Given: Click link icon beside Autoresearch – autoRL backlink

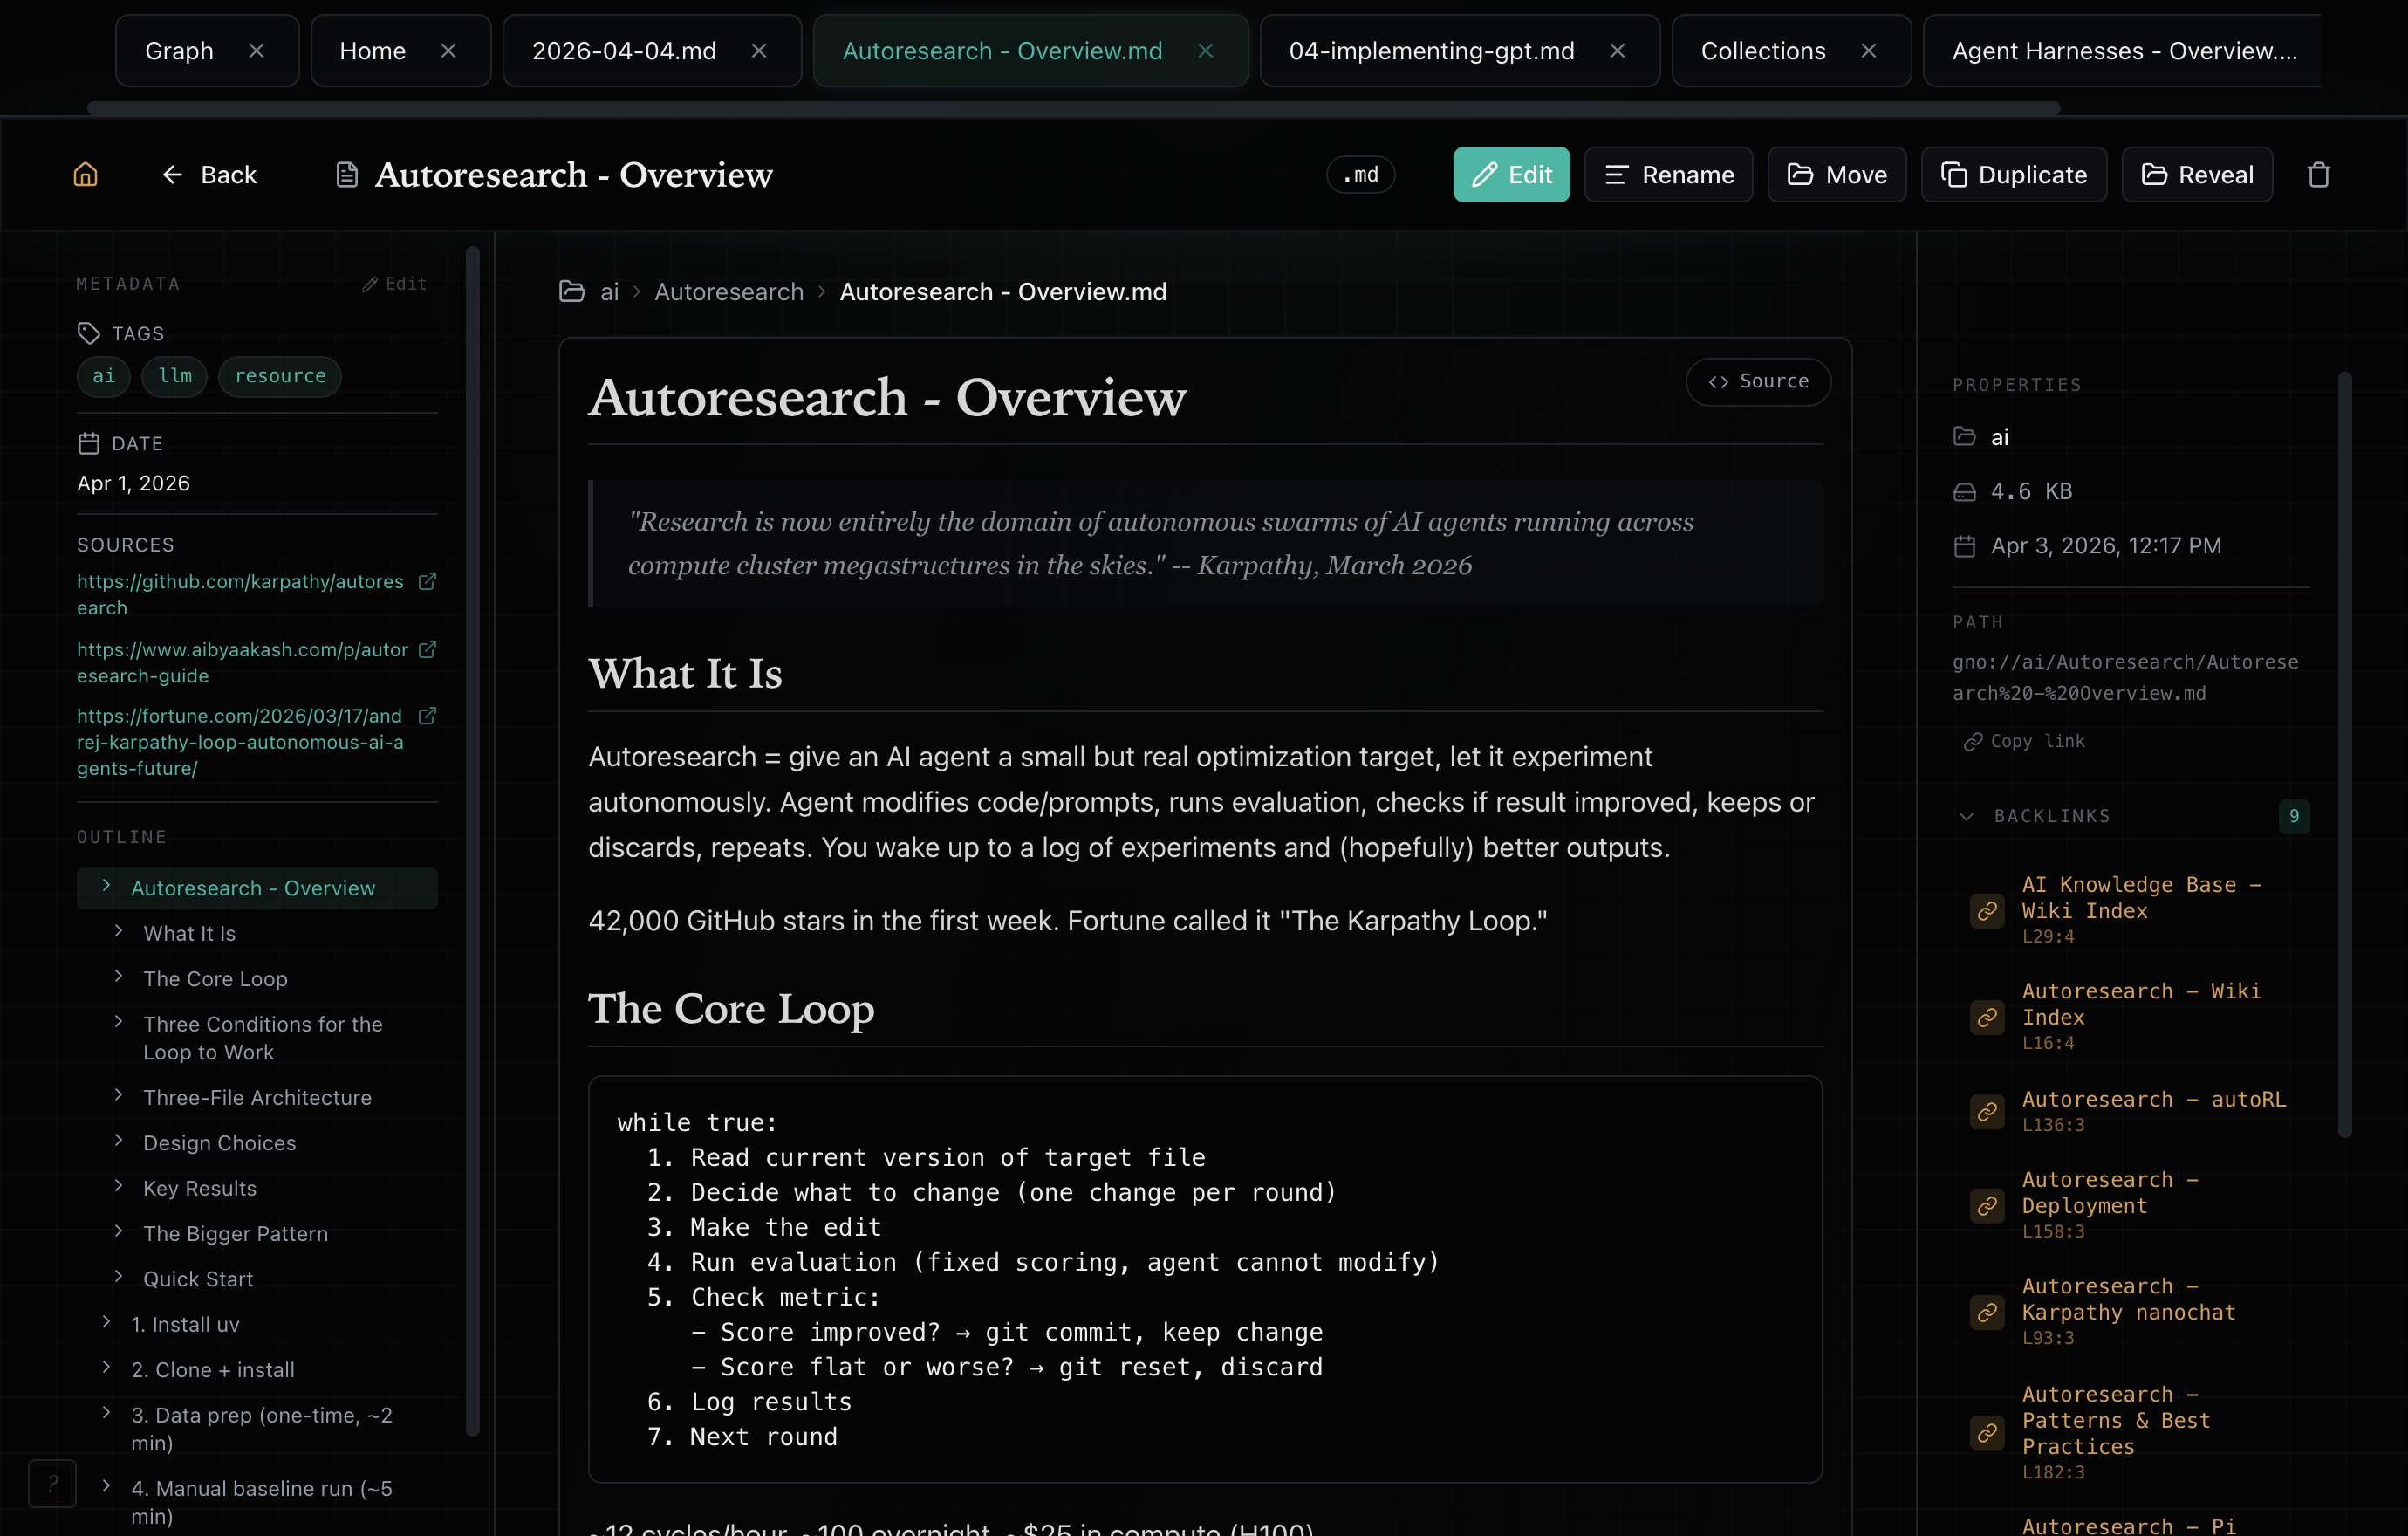Looking at the screenshot, I should pos(1987,1112).
